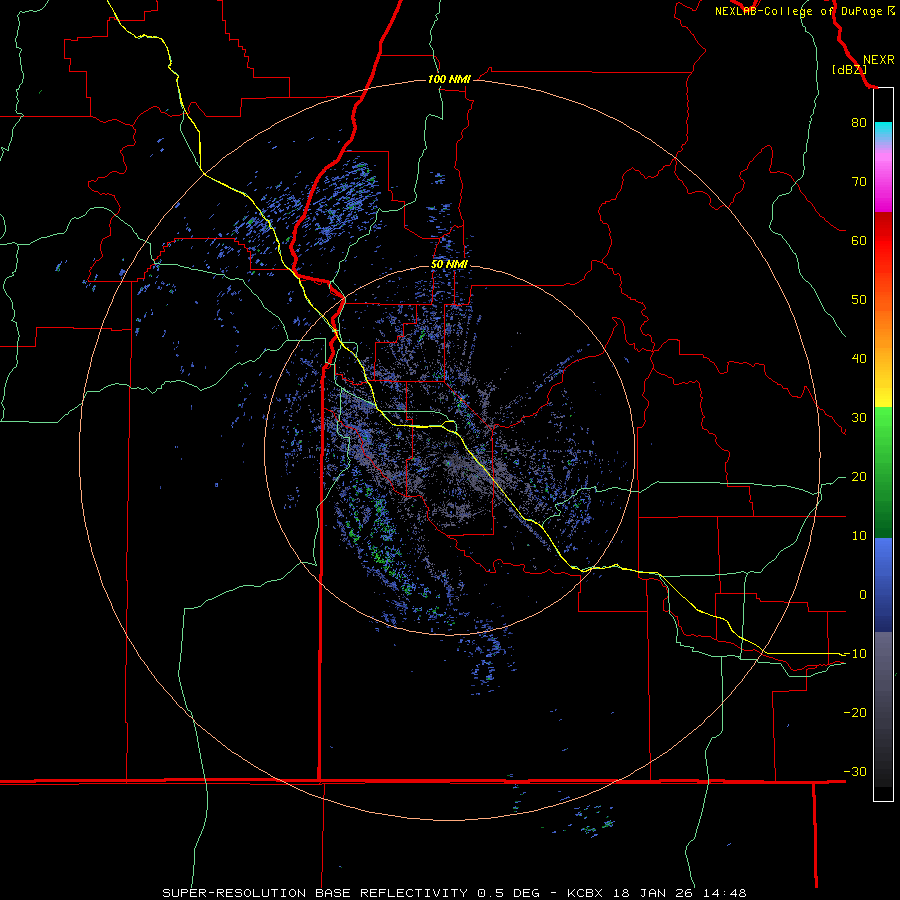Click the cyan segment of the color bar
Viewport: 900px width, 900px height.
point(883,131)
